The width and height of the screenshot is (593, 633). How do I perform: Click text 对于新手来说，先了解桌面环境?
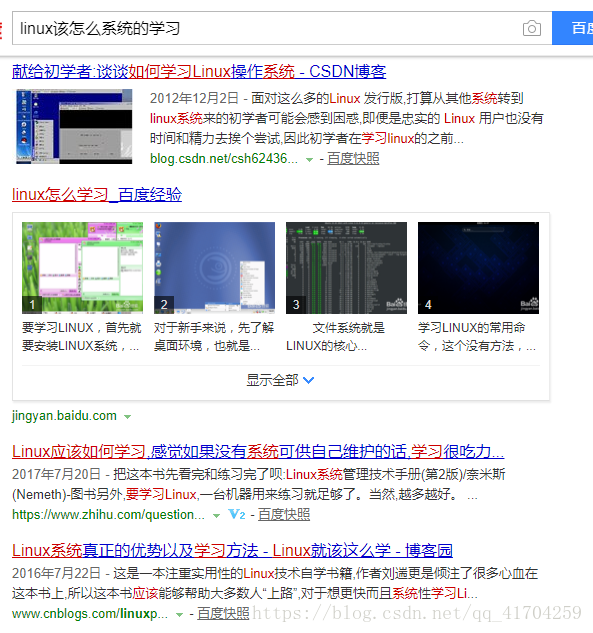[214, 337]
